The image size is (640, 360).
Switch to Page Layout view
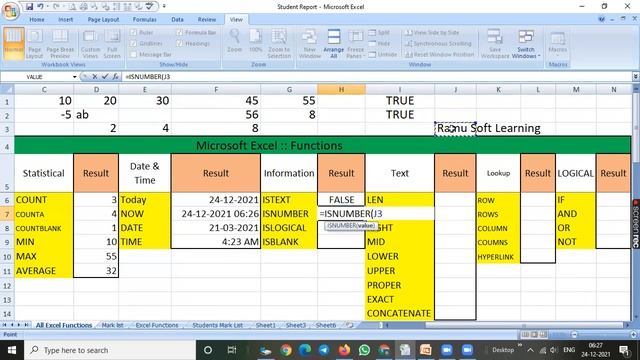[35, 44]
